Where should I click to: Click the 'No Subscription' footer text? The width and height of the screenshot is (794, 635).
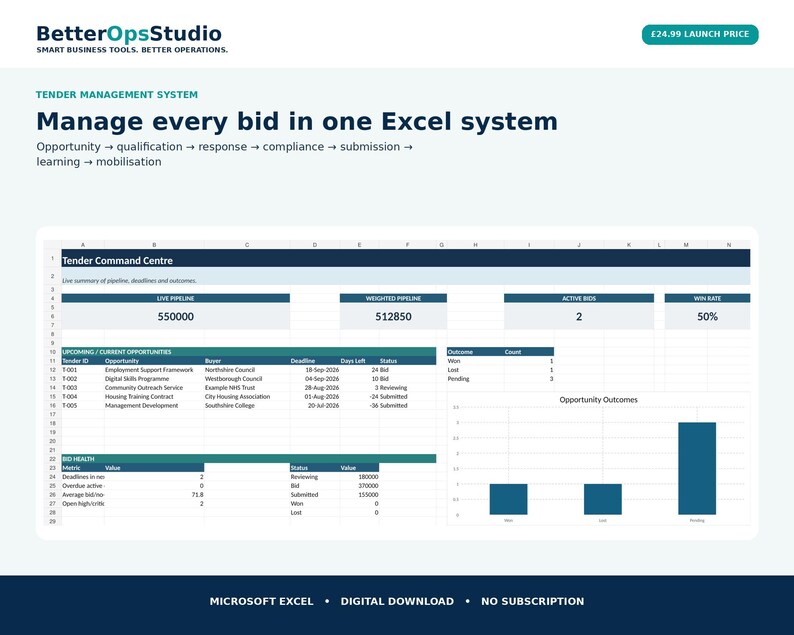[x=533, y=602]
